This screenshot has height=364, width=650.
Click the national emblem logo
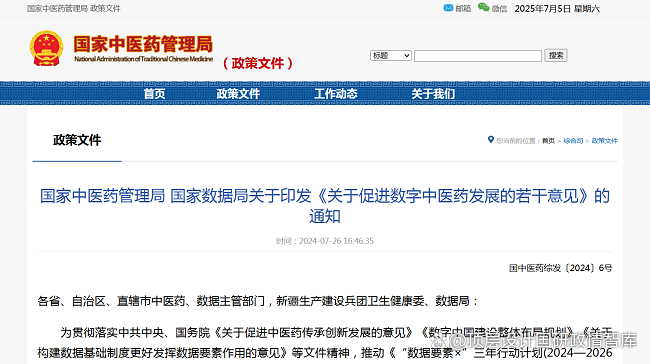[x=46, y=48]
